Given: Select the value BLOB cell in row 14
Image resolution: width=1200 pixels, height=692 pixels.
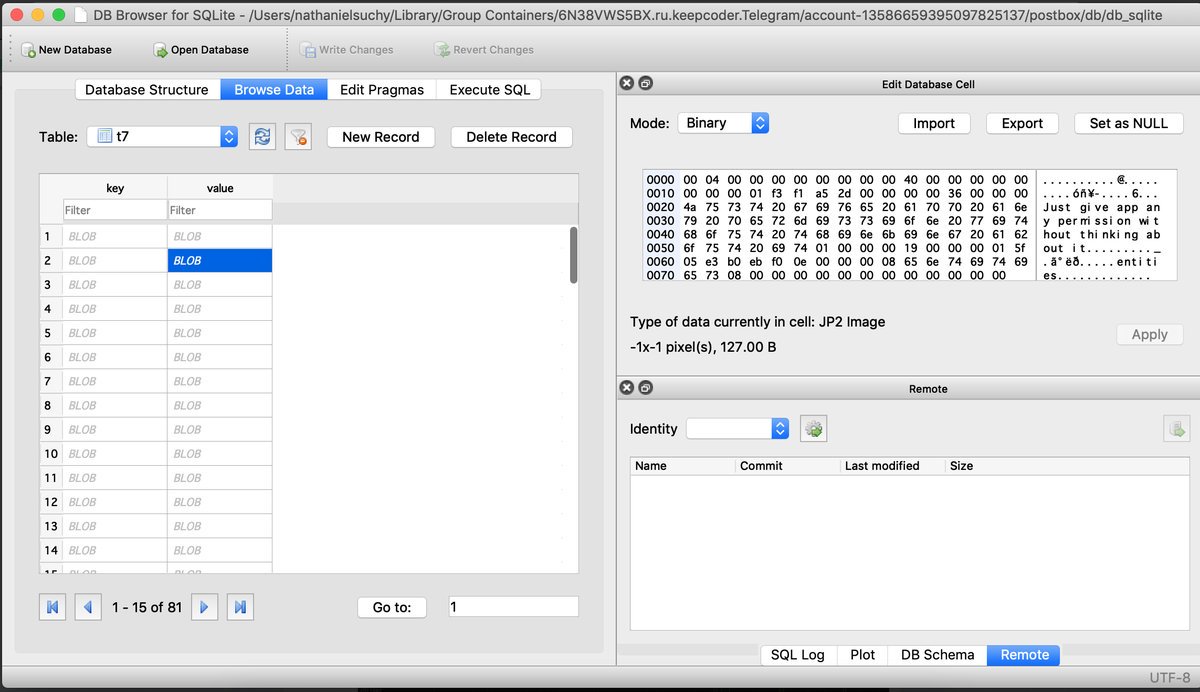Looking at the screenshot, I should pyautogui.click(x=220, y=550).
